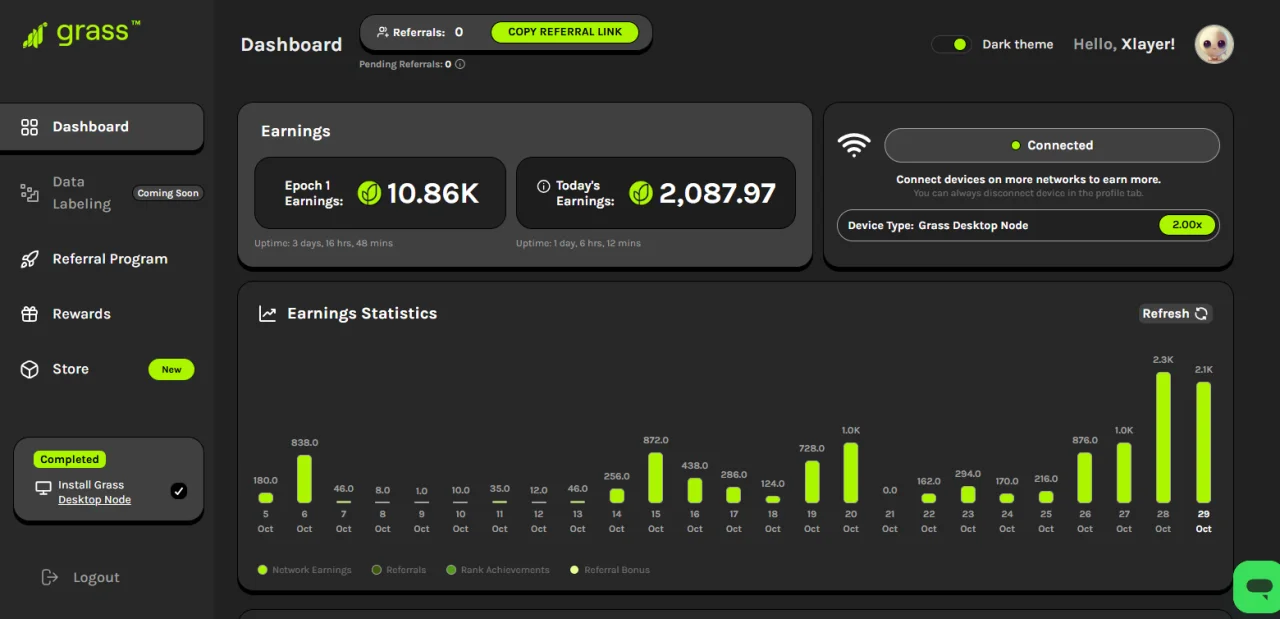
Task: Click the Pending Referrals info icon
Action: (460, 64)
